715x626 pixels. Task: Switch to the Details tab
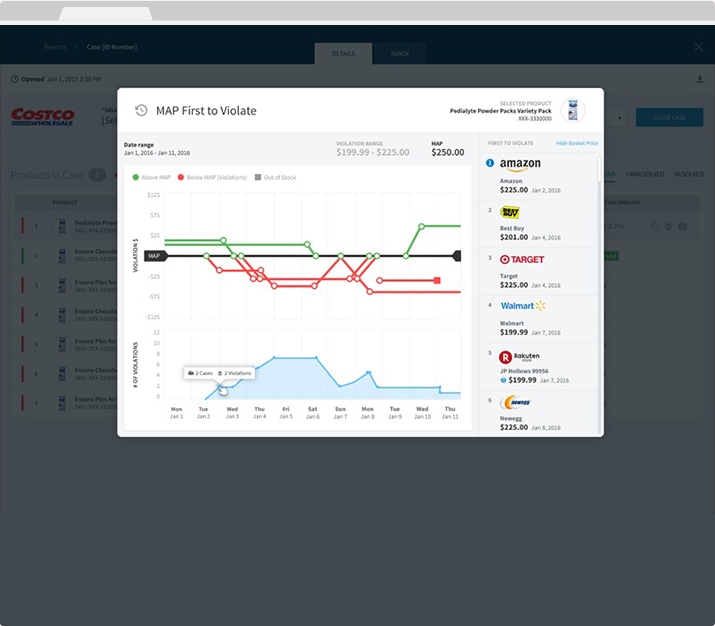(343, 53)
